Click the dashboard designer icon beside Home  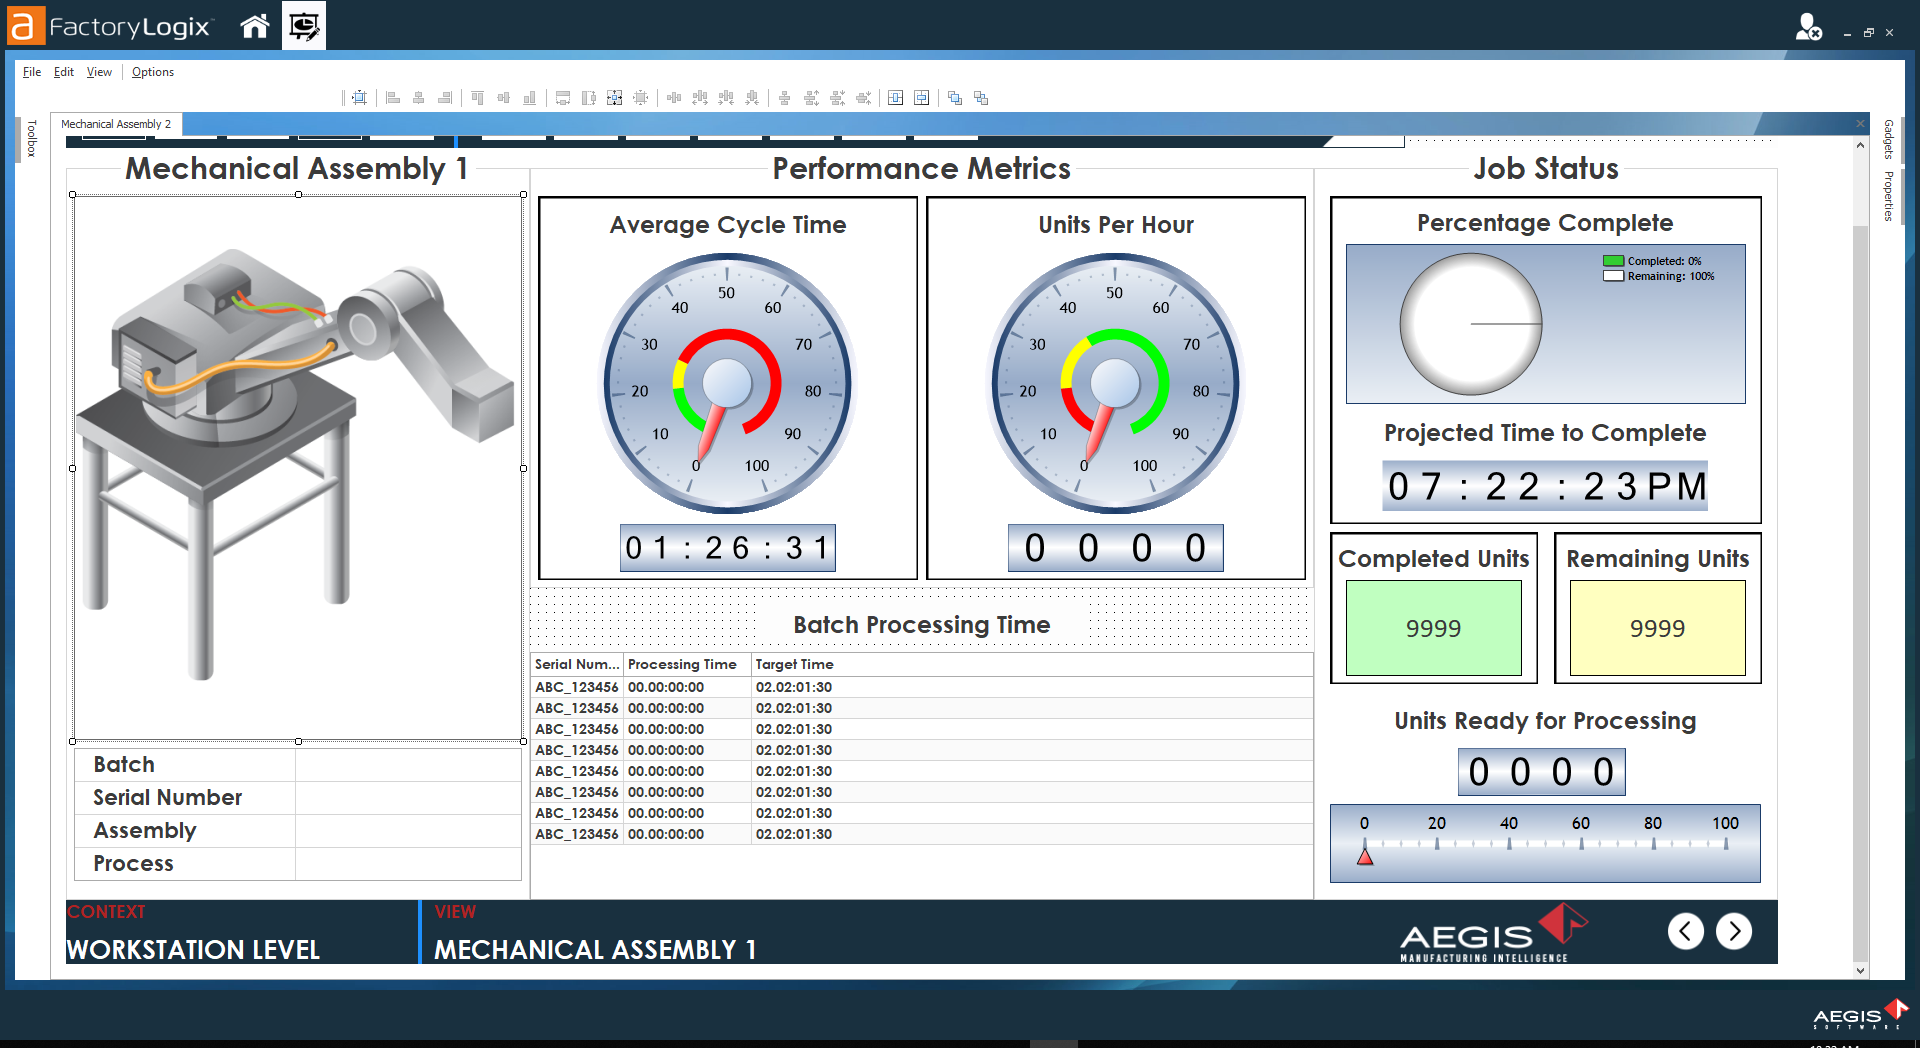point(303,26)
